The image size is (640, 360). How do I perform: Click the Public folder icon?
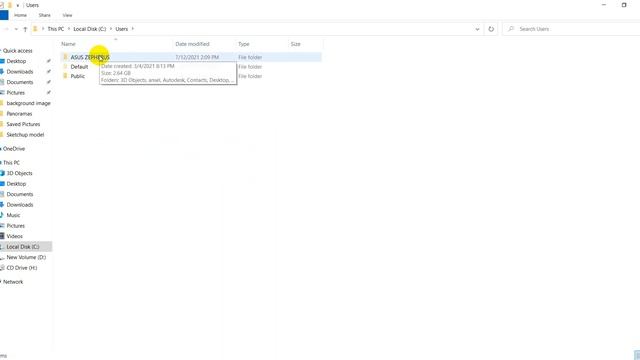tap(65, 76)
